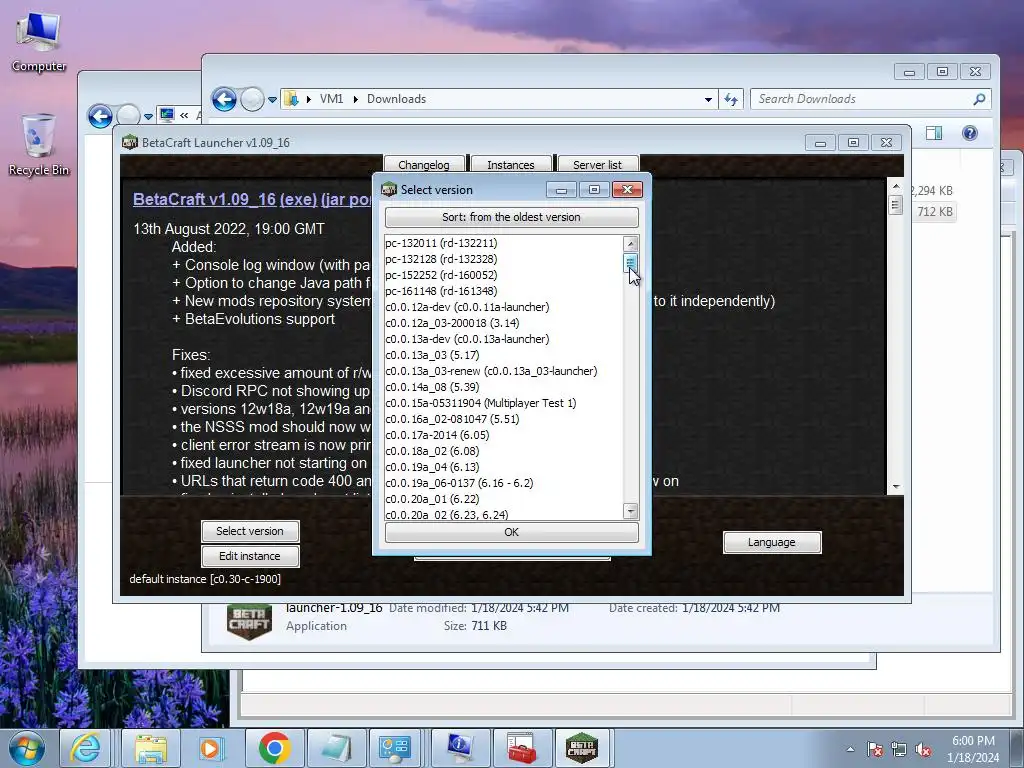Click muted volume tray icon
Viewport: 1024px width, 768px height.
[923, 749]
